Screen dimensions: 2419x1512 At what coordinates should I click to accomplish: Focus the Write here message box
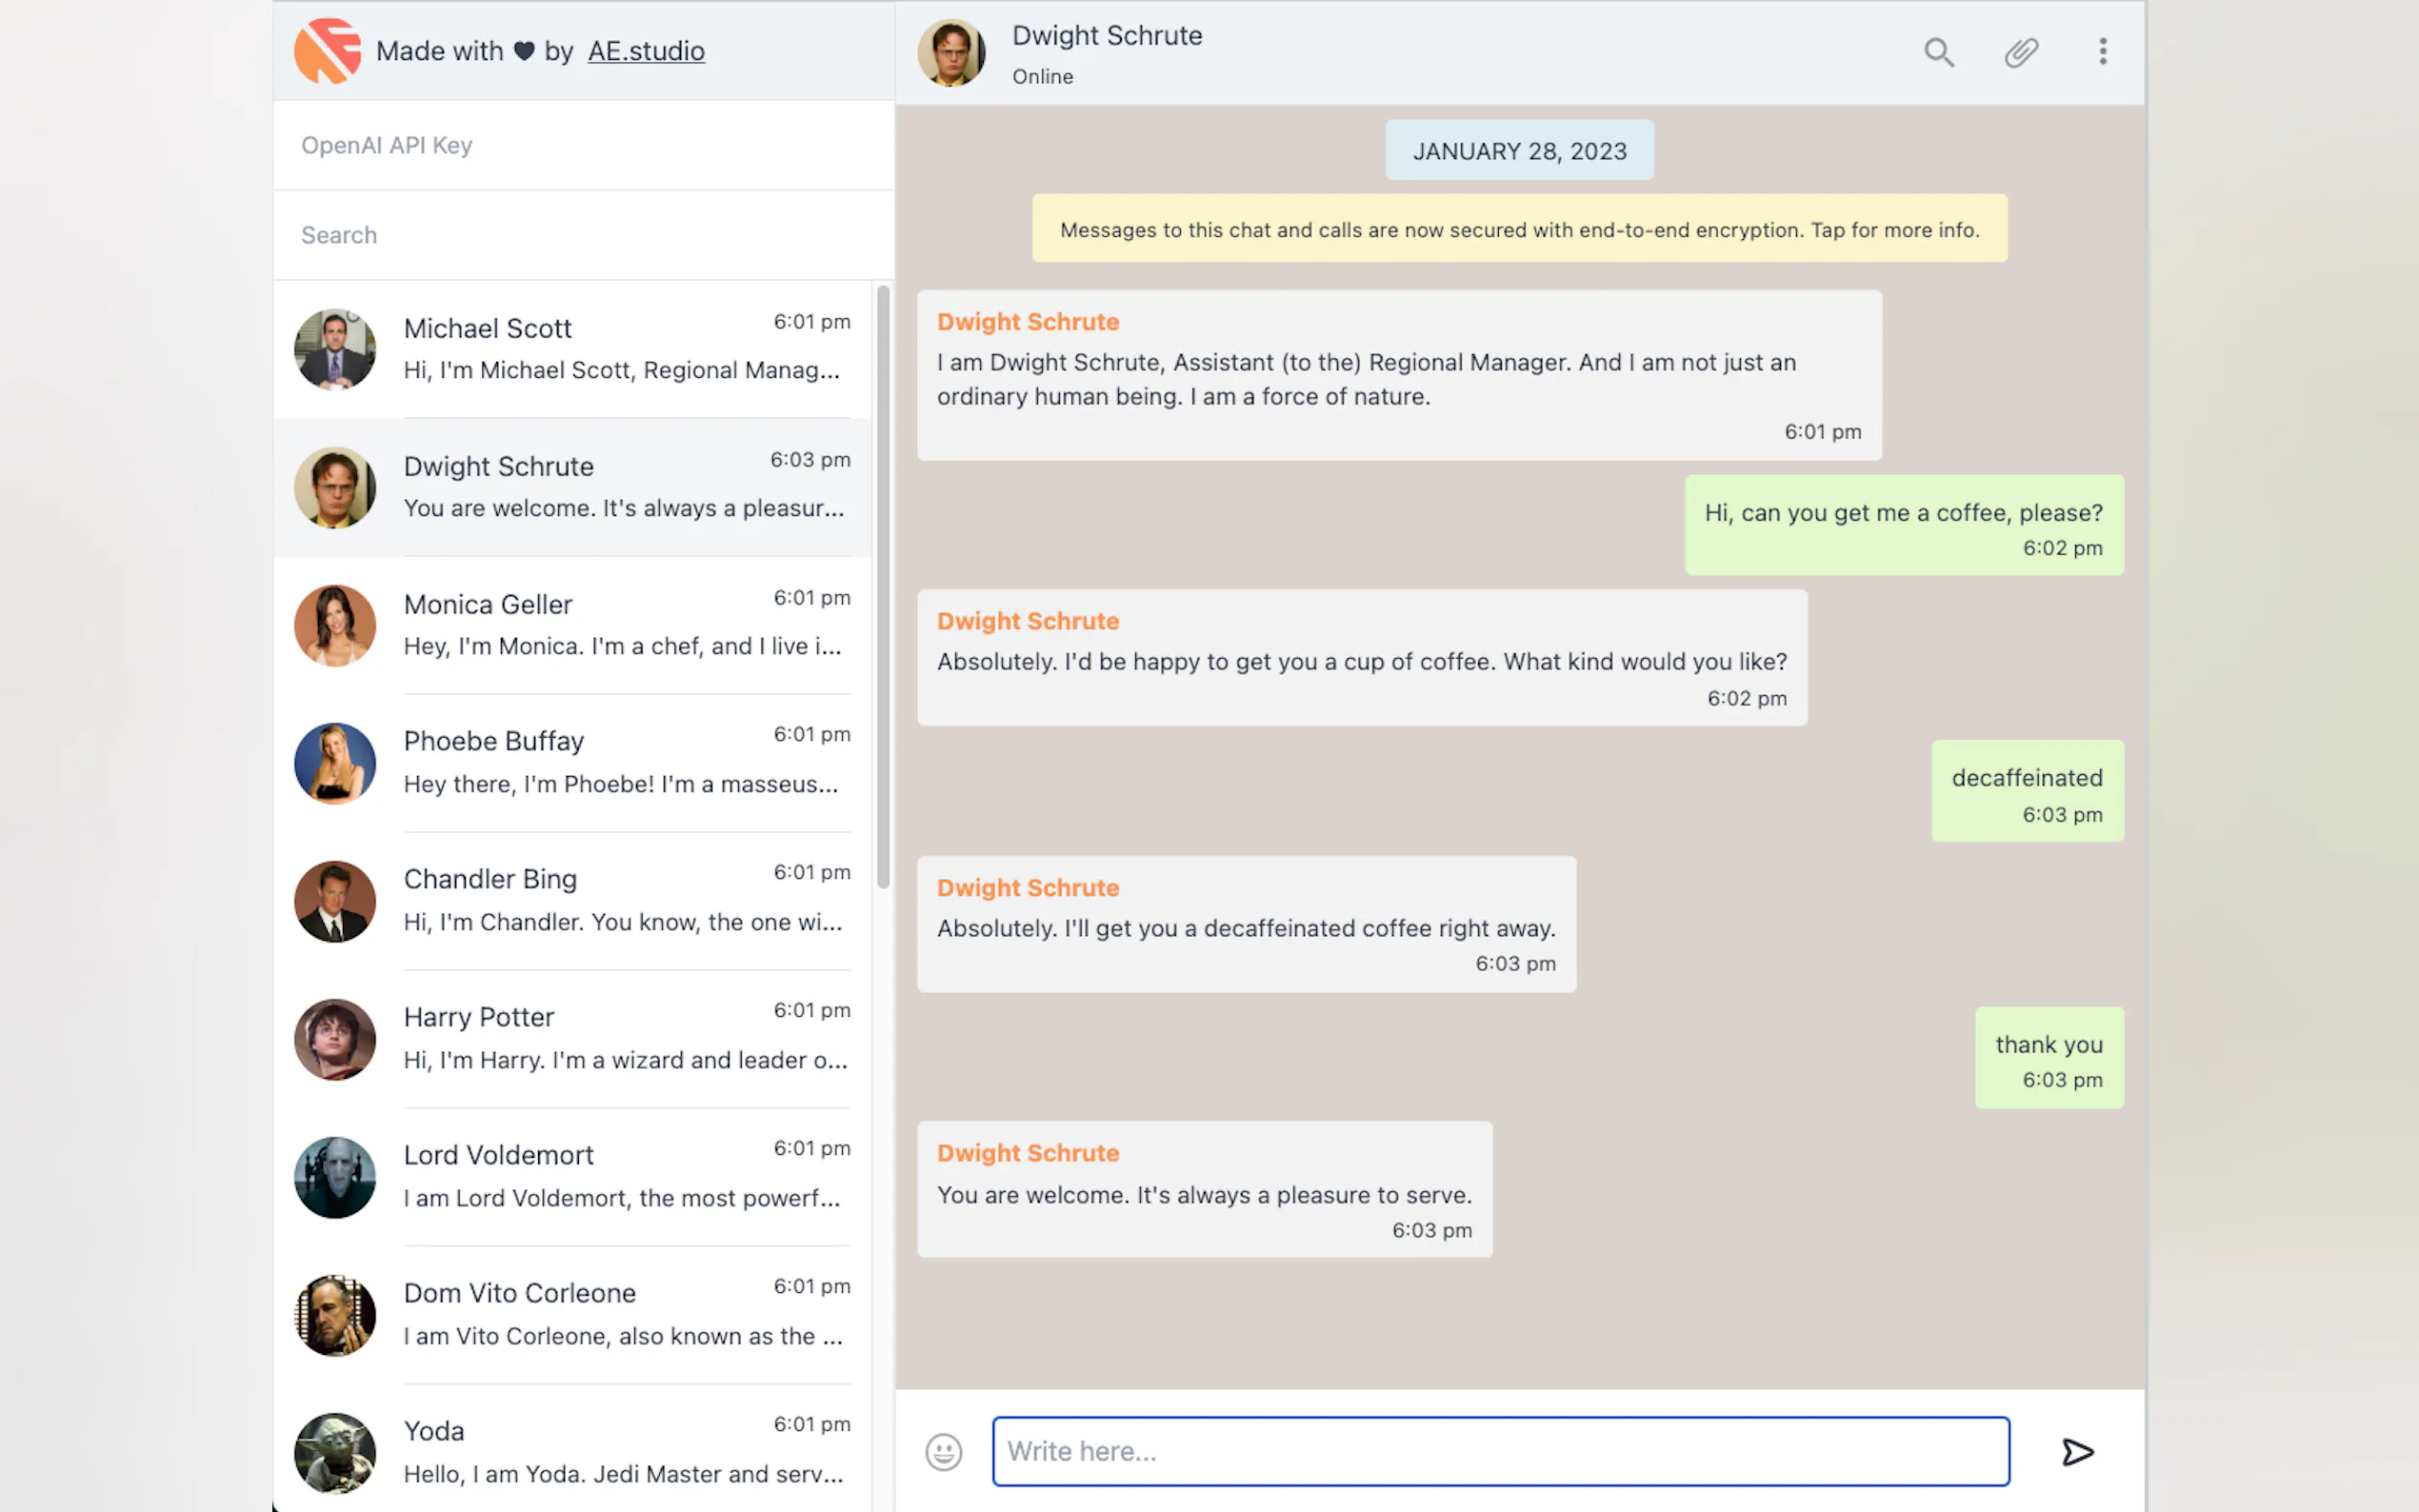(1500, 1451)
